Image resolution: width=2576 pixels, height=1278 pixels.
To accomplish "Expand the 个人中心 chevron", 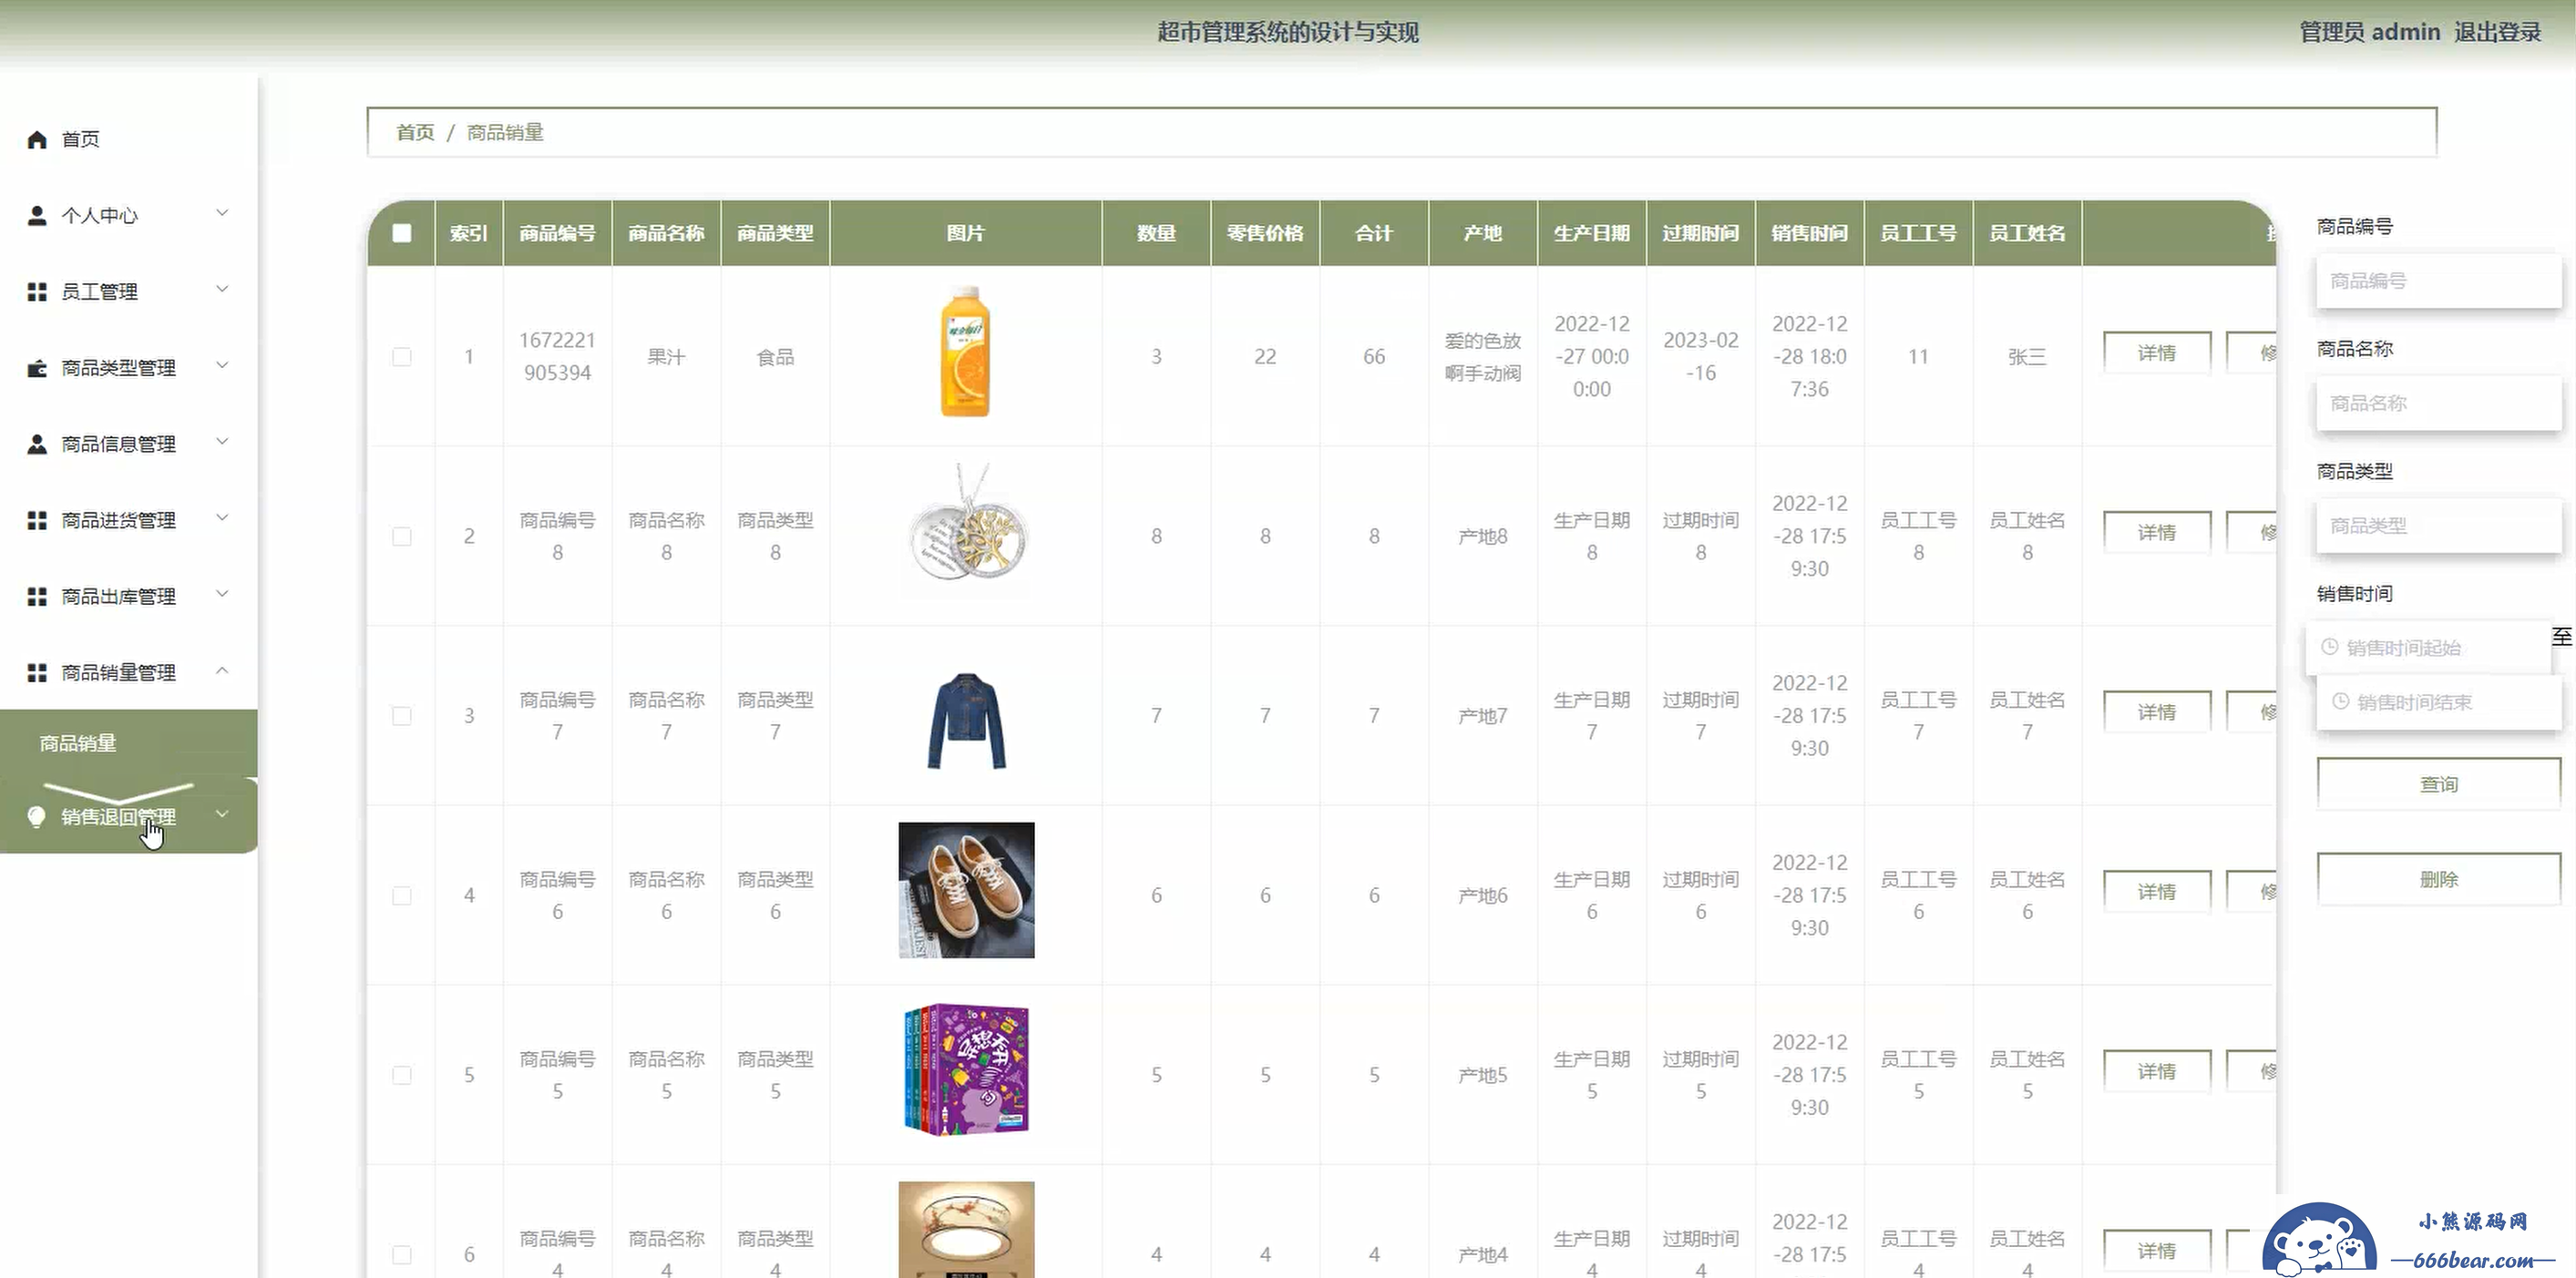I will pos(222,213).
